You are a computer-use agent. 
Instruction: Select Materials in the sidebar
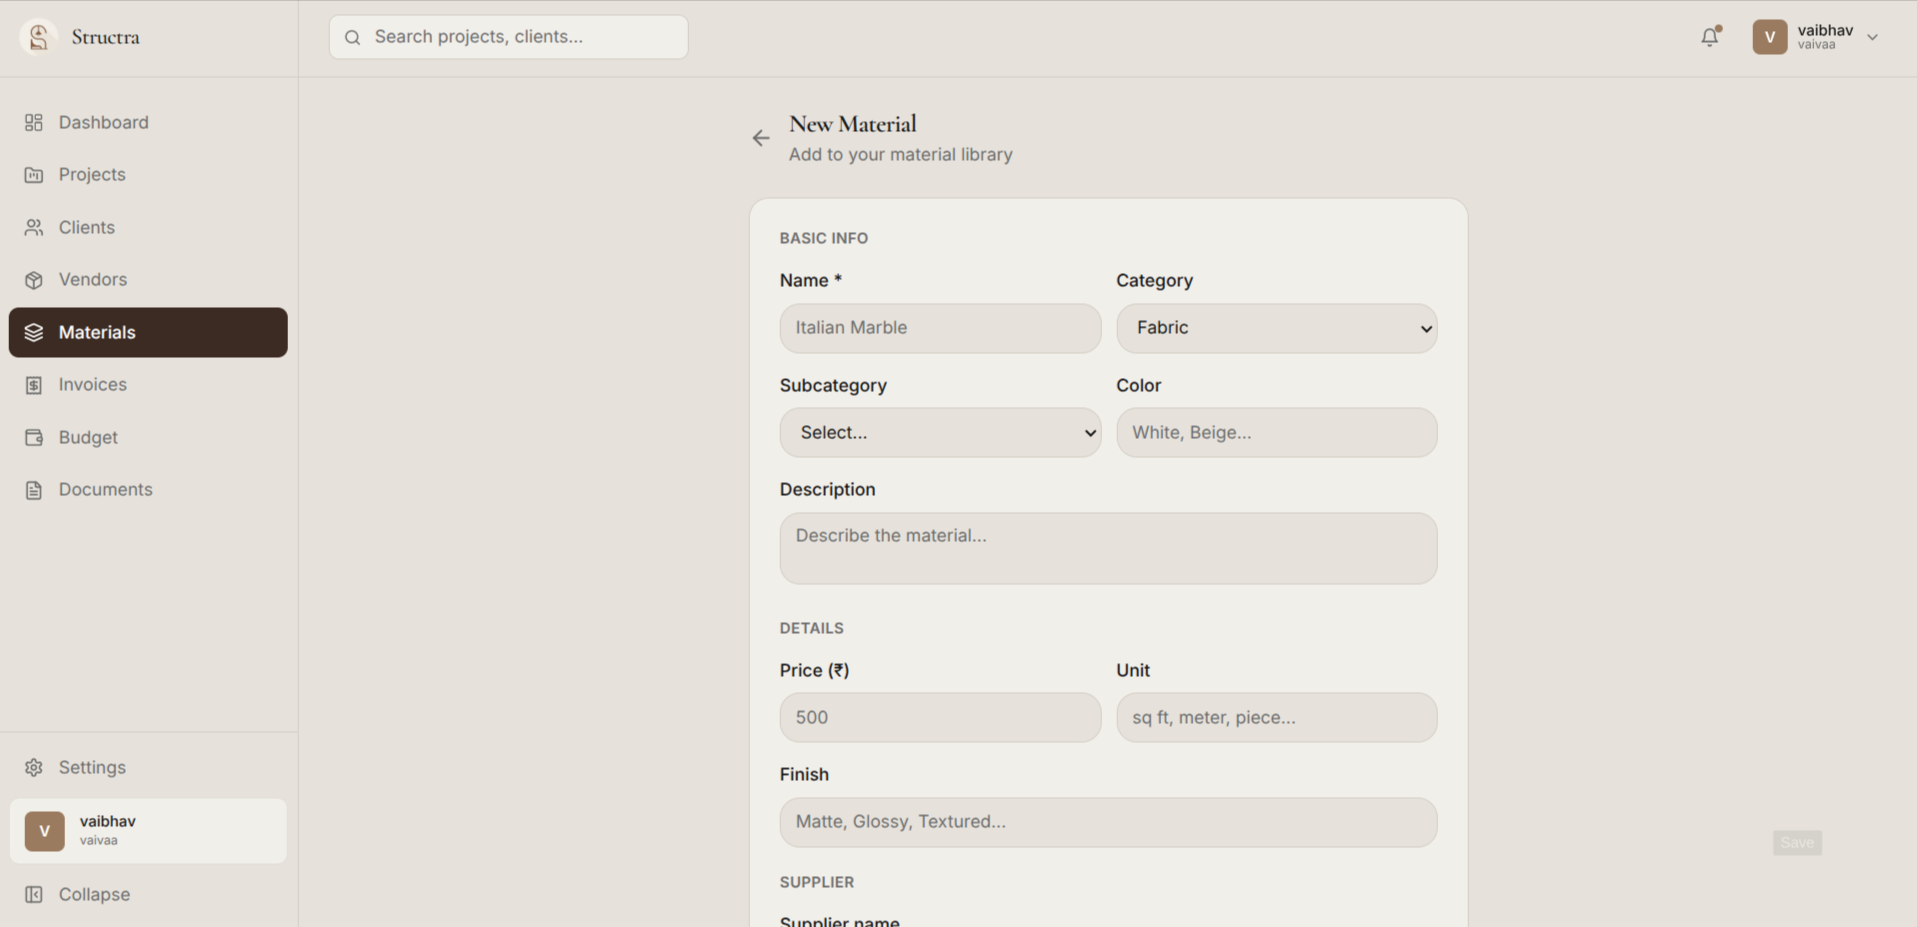click(x=148, y=332)
